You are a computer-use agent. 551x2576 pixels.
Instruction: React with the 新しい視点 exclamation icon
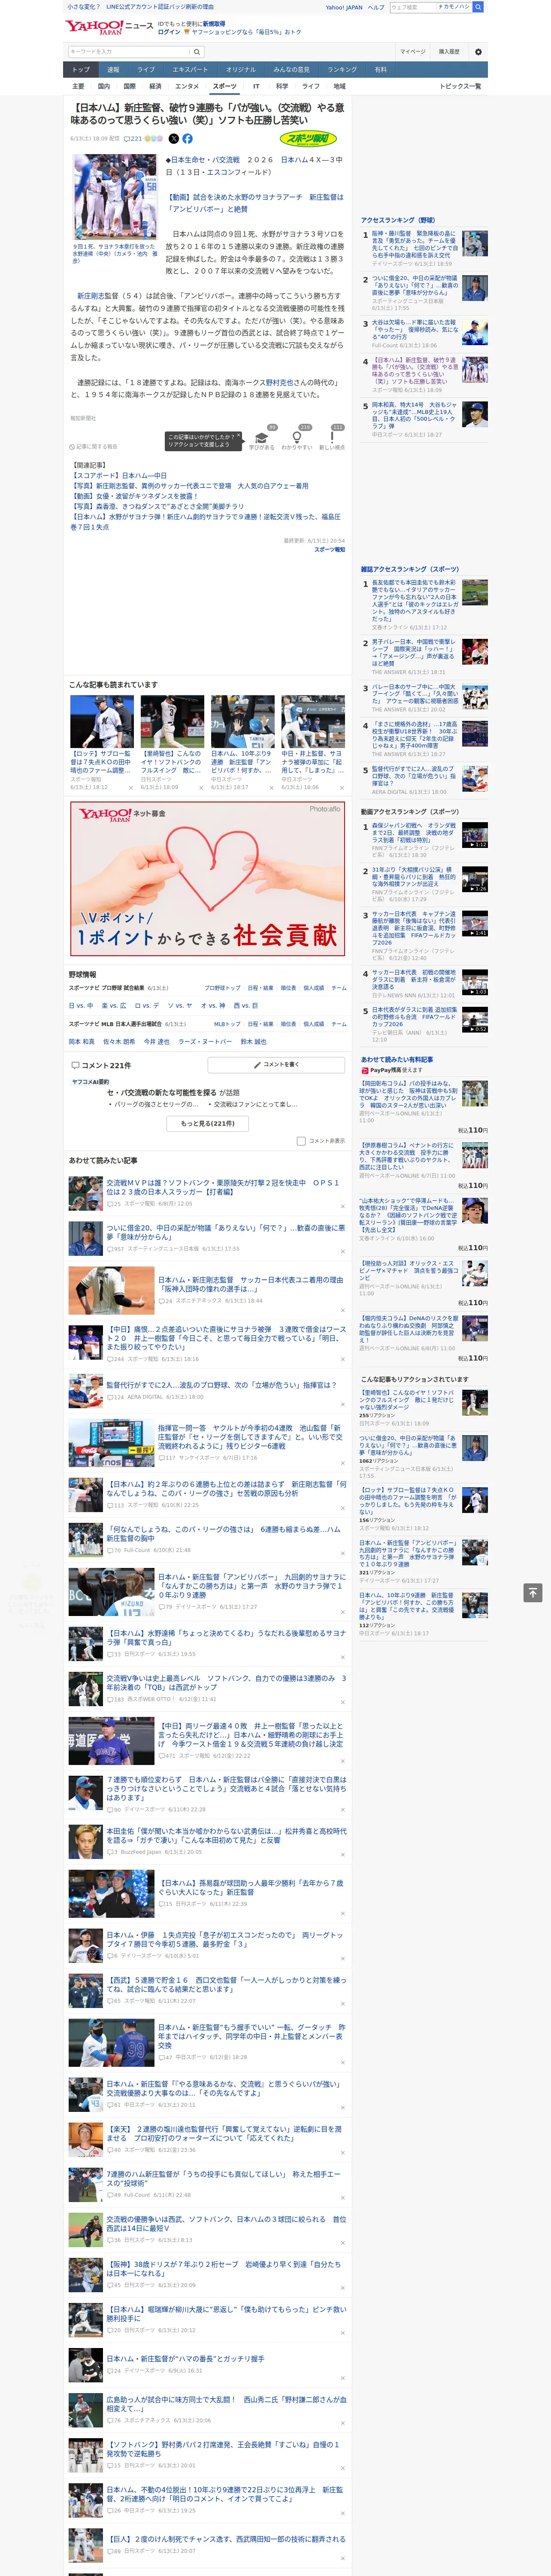(x=332, y=438)
